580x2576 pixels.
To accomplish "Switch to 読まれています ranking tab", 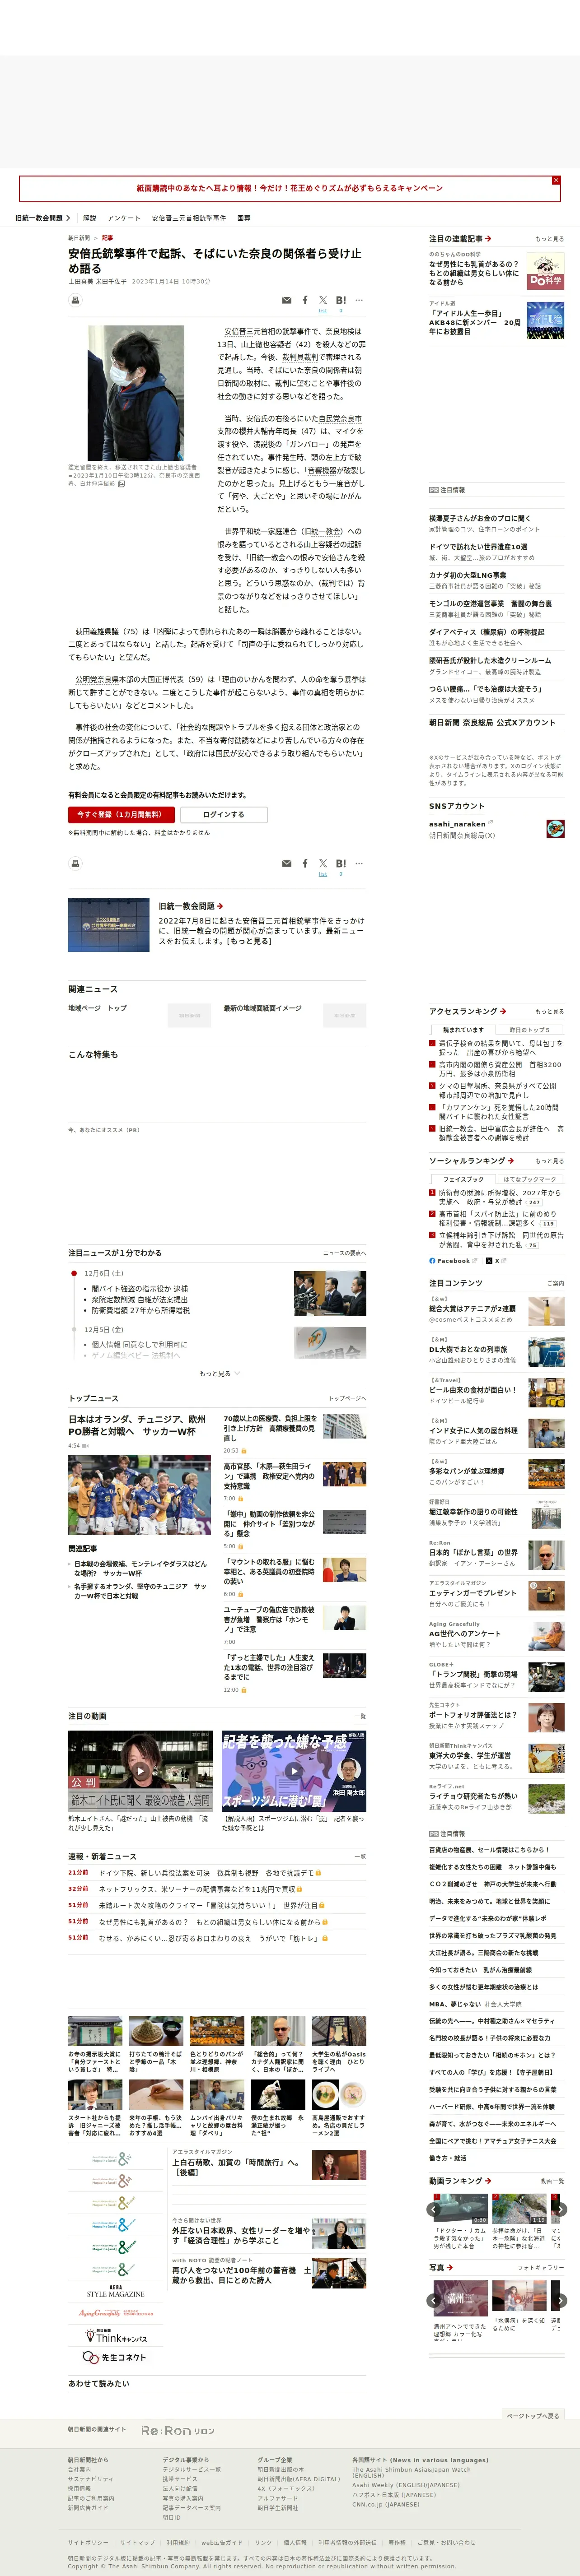I will click(463, 1029).
